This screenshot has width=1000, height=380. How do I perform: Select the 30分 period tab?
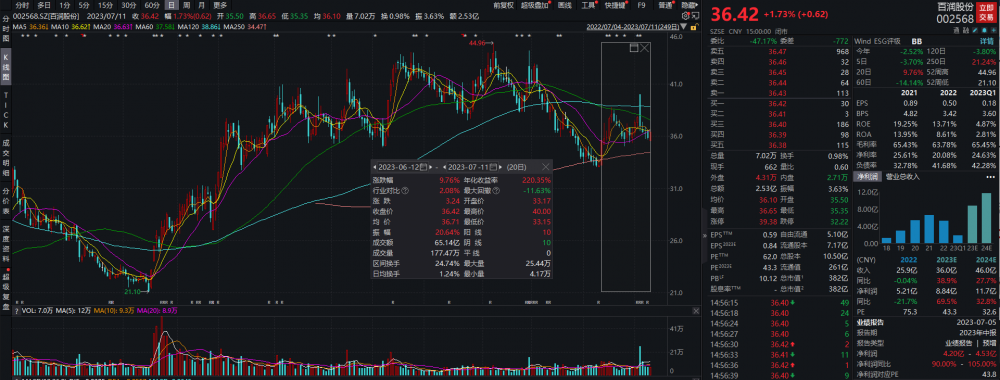tap(129, 5)
